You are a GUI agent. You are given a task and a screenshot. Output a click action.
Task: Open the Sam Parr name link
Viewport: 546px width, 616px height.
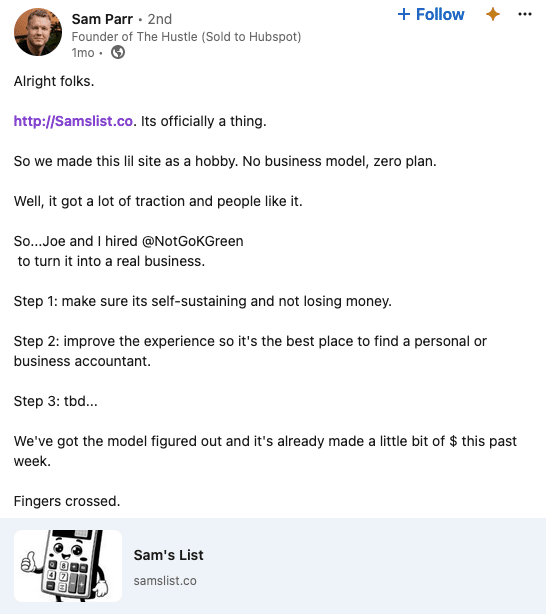(x=102, y=19)
